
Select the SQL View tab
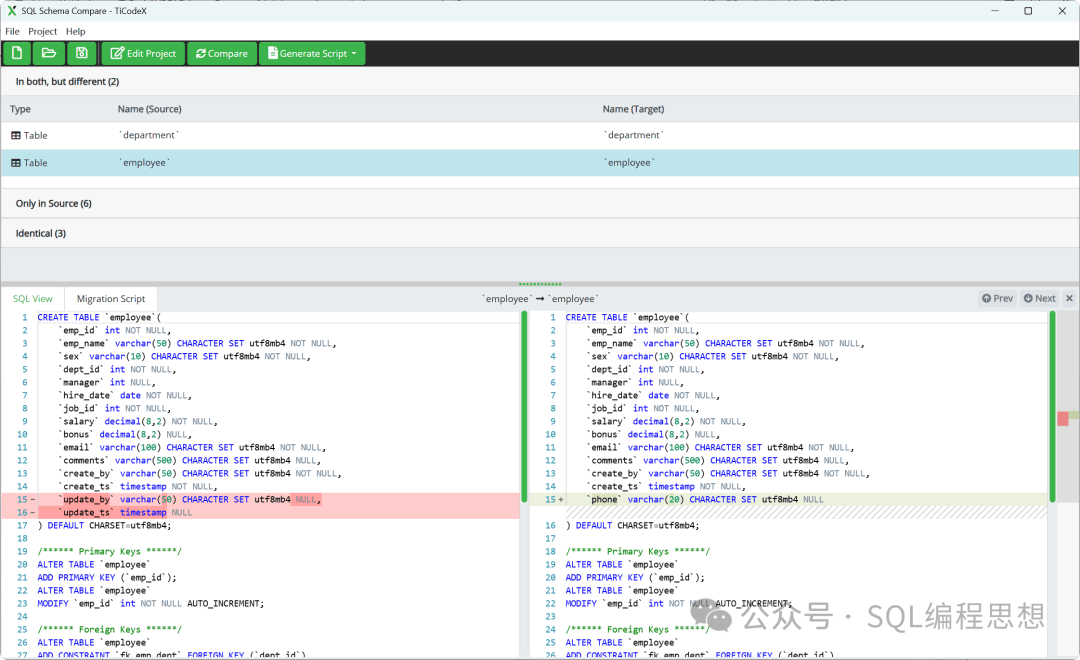(32, 298)
